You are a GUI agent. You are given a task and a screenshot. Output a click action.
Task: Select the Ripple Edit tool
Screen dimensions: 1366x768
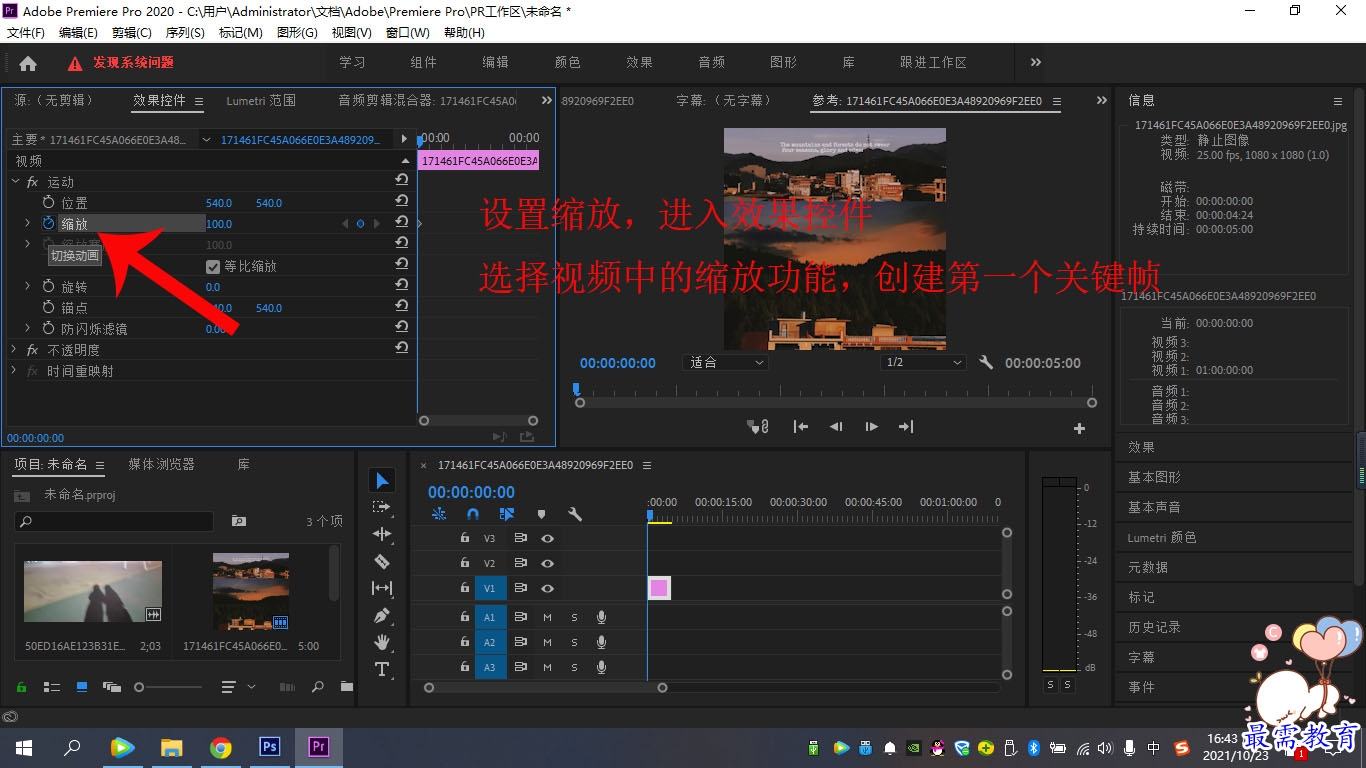click(x=382, y=534)
